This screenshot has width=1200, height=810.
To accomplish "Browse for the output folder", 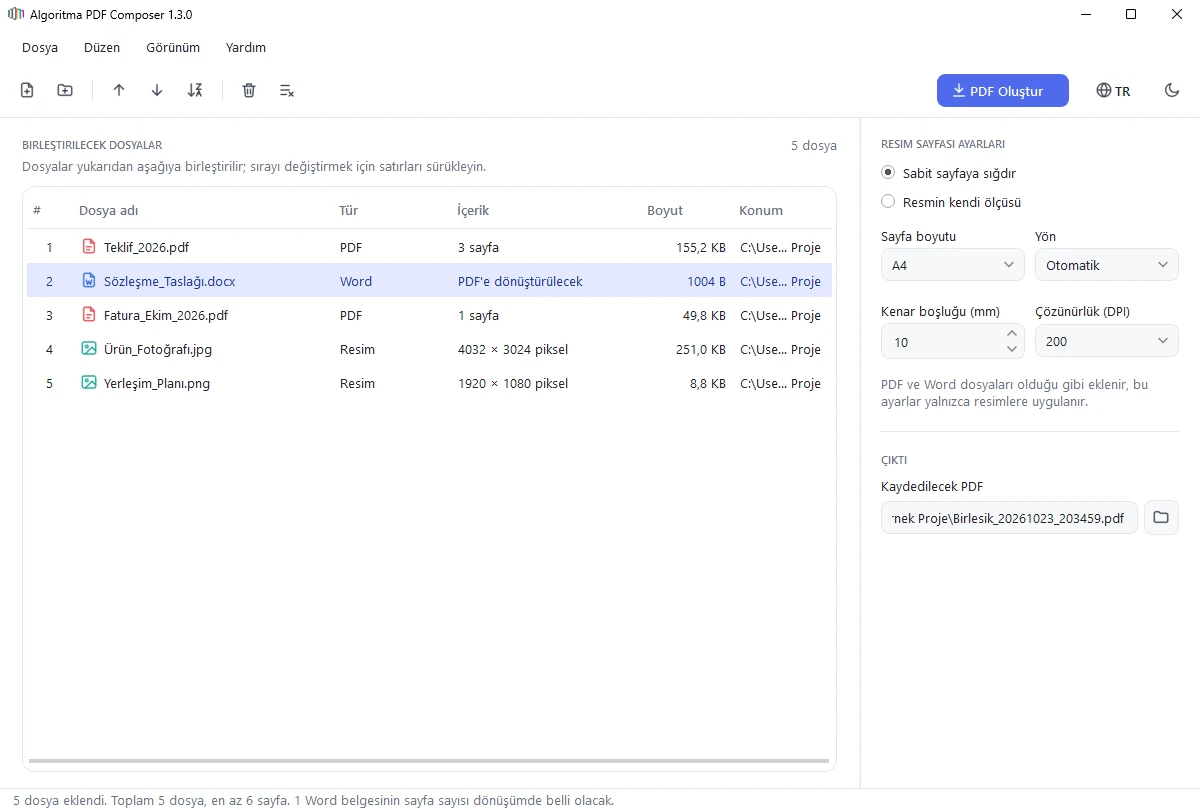I will click(1161, 518).
